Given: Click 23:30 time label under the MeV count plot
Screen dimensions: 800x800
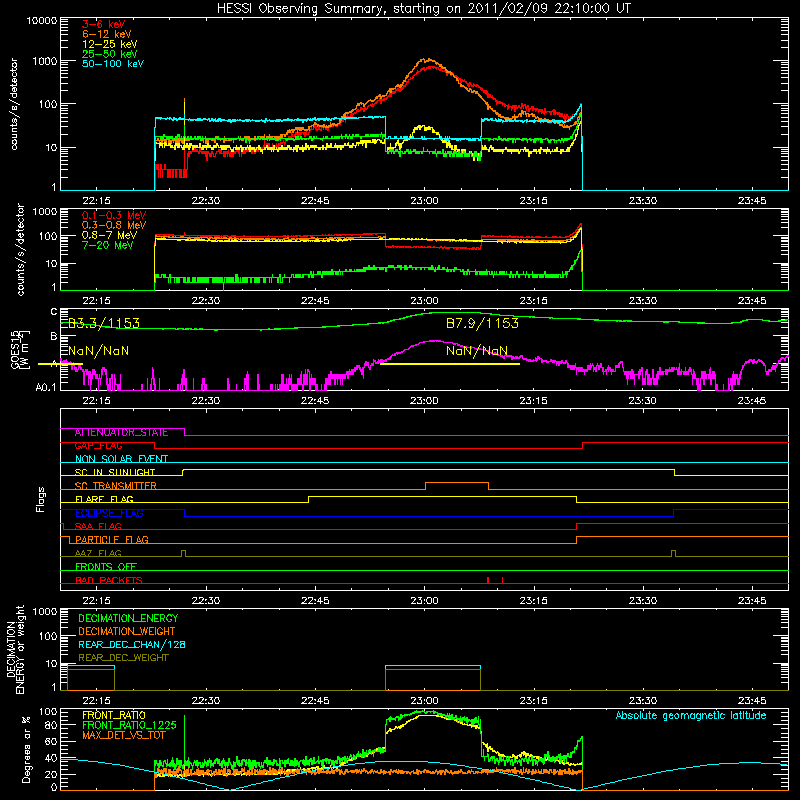Looking at the screenshot, I should click(x=643, y=301).
